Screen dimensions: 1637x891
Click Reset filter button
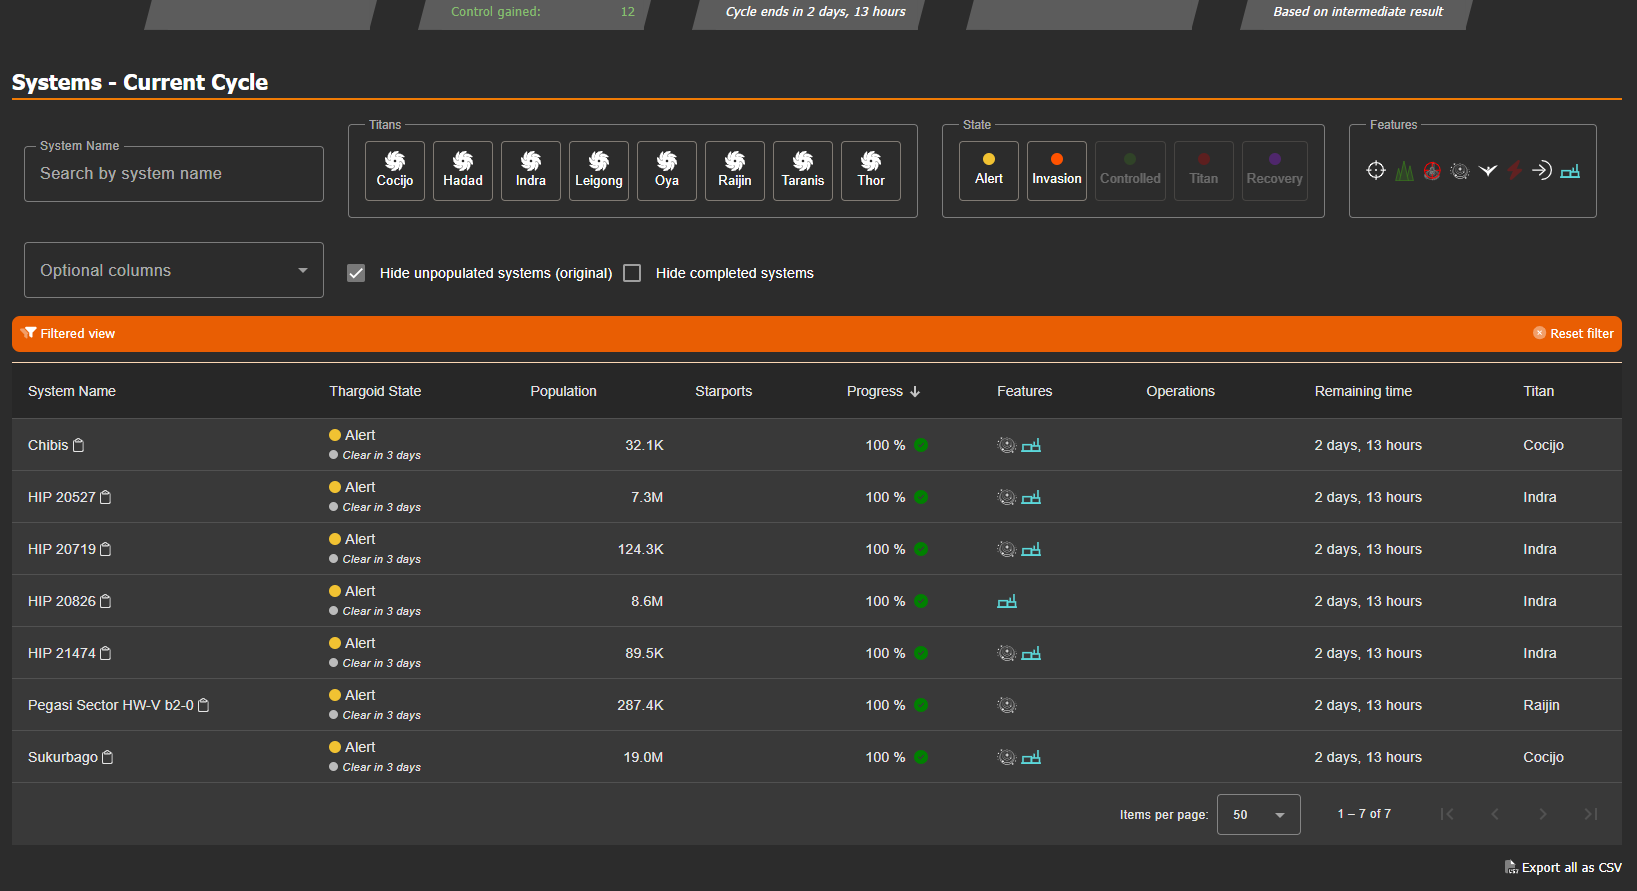(1573, 333)
